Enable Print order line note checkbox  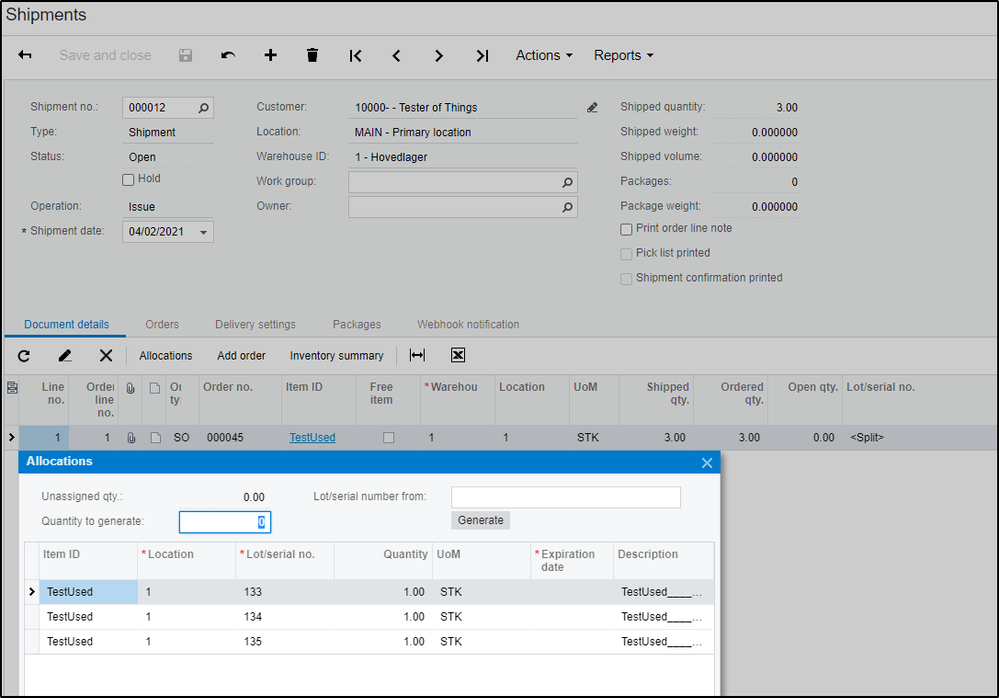[x=627, y=229]
